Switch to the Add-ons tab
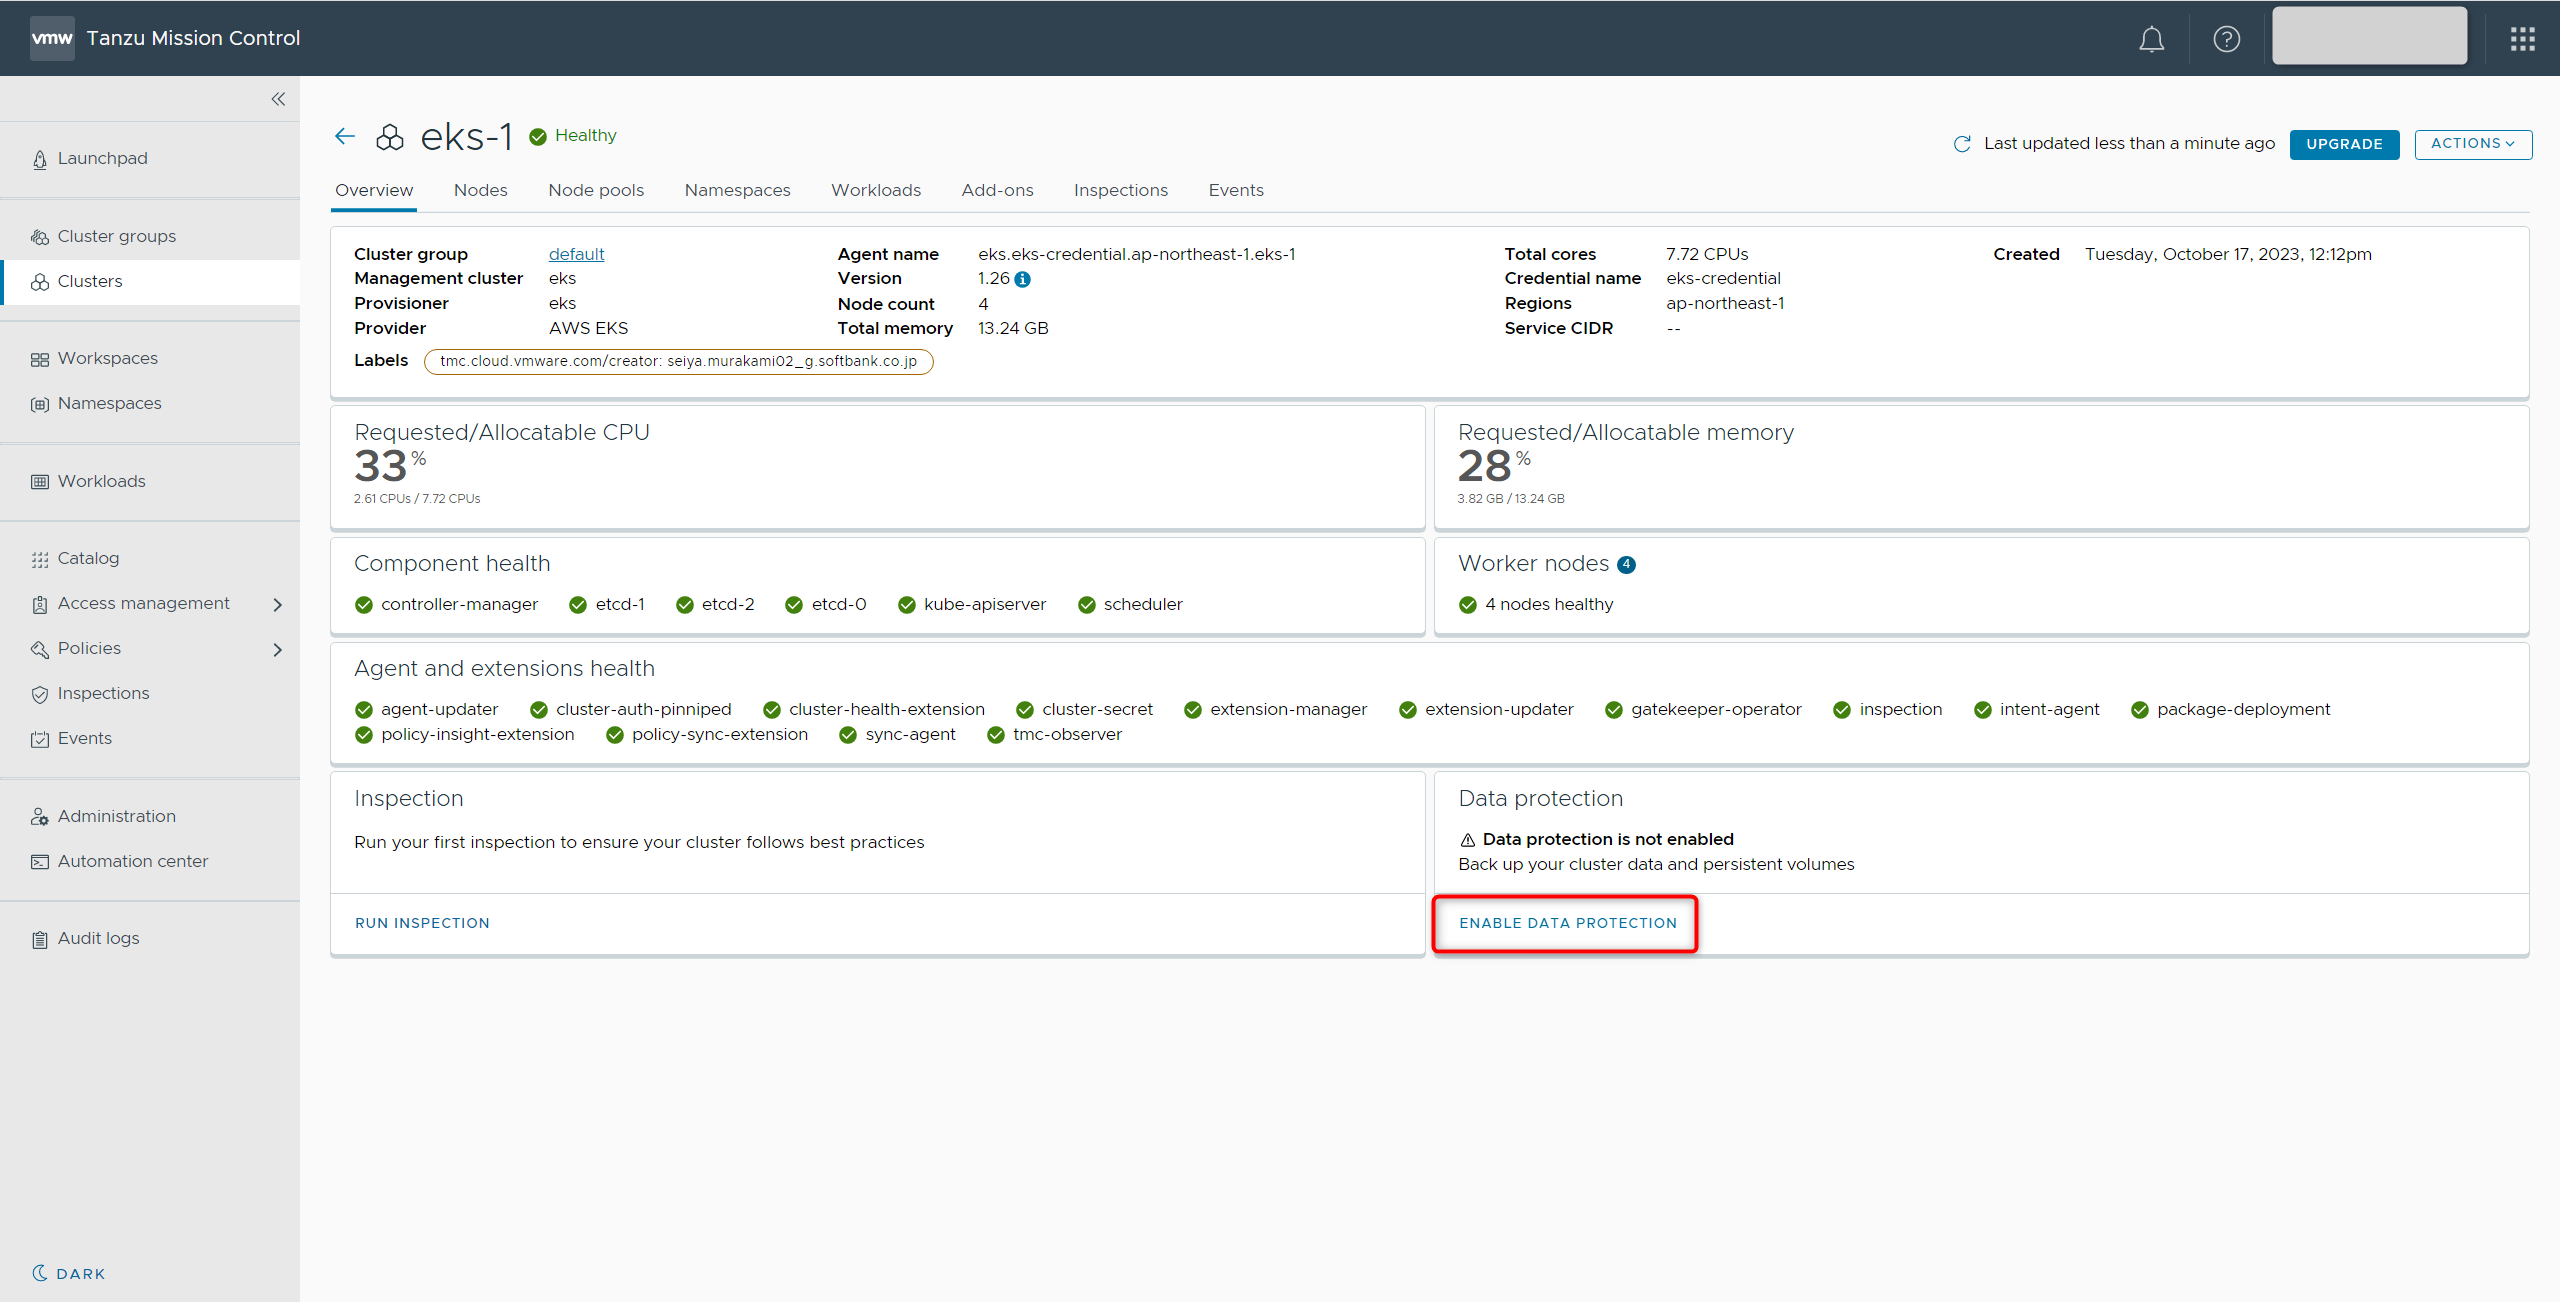2560x1302 pixels. tap(997, 190)
